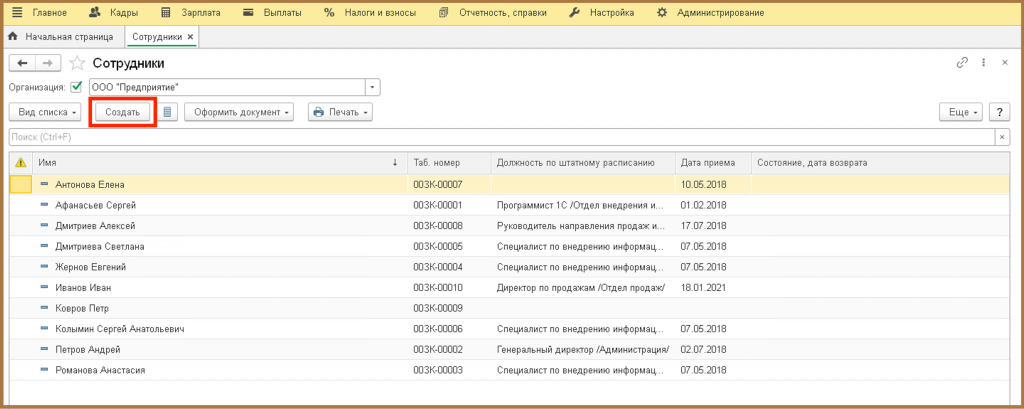Open help with the question mark button
1024x409 pixels.
pyautogui.click(x=999, y=112)
